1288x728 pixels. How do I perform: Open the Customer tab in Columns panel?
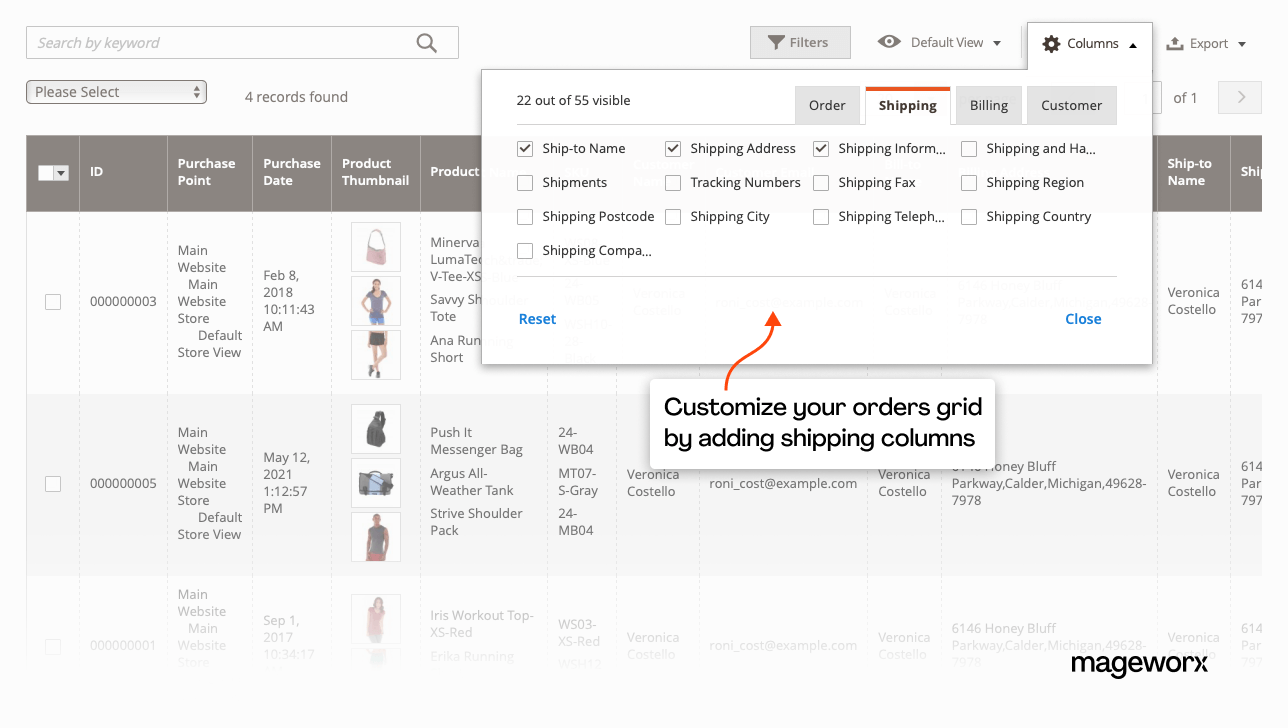[1071, 104]
